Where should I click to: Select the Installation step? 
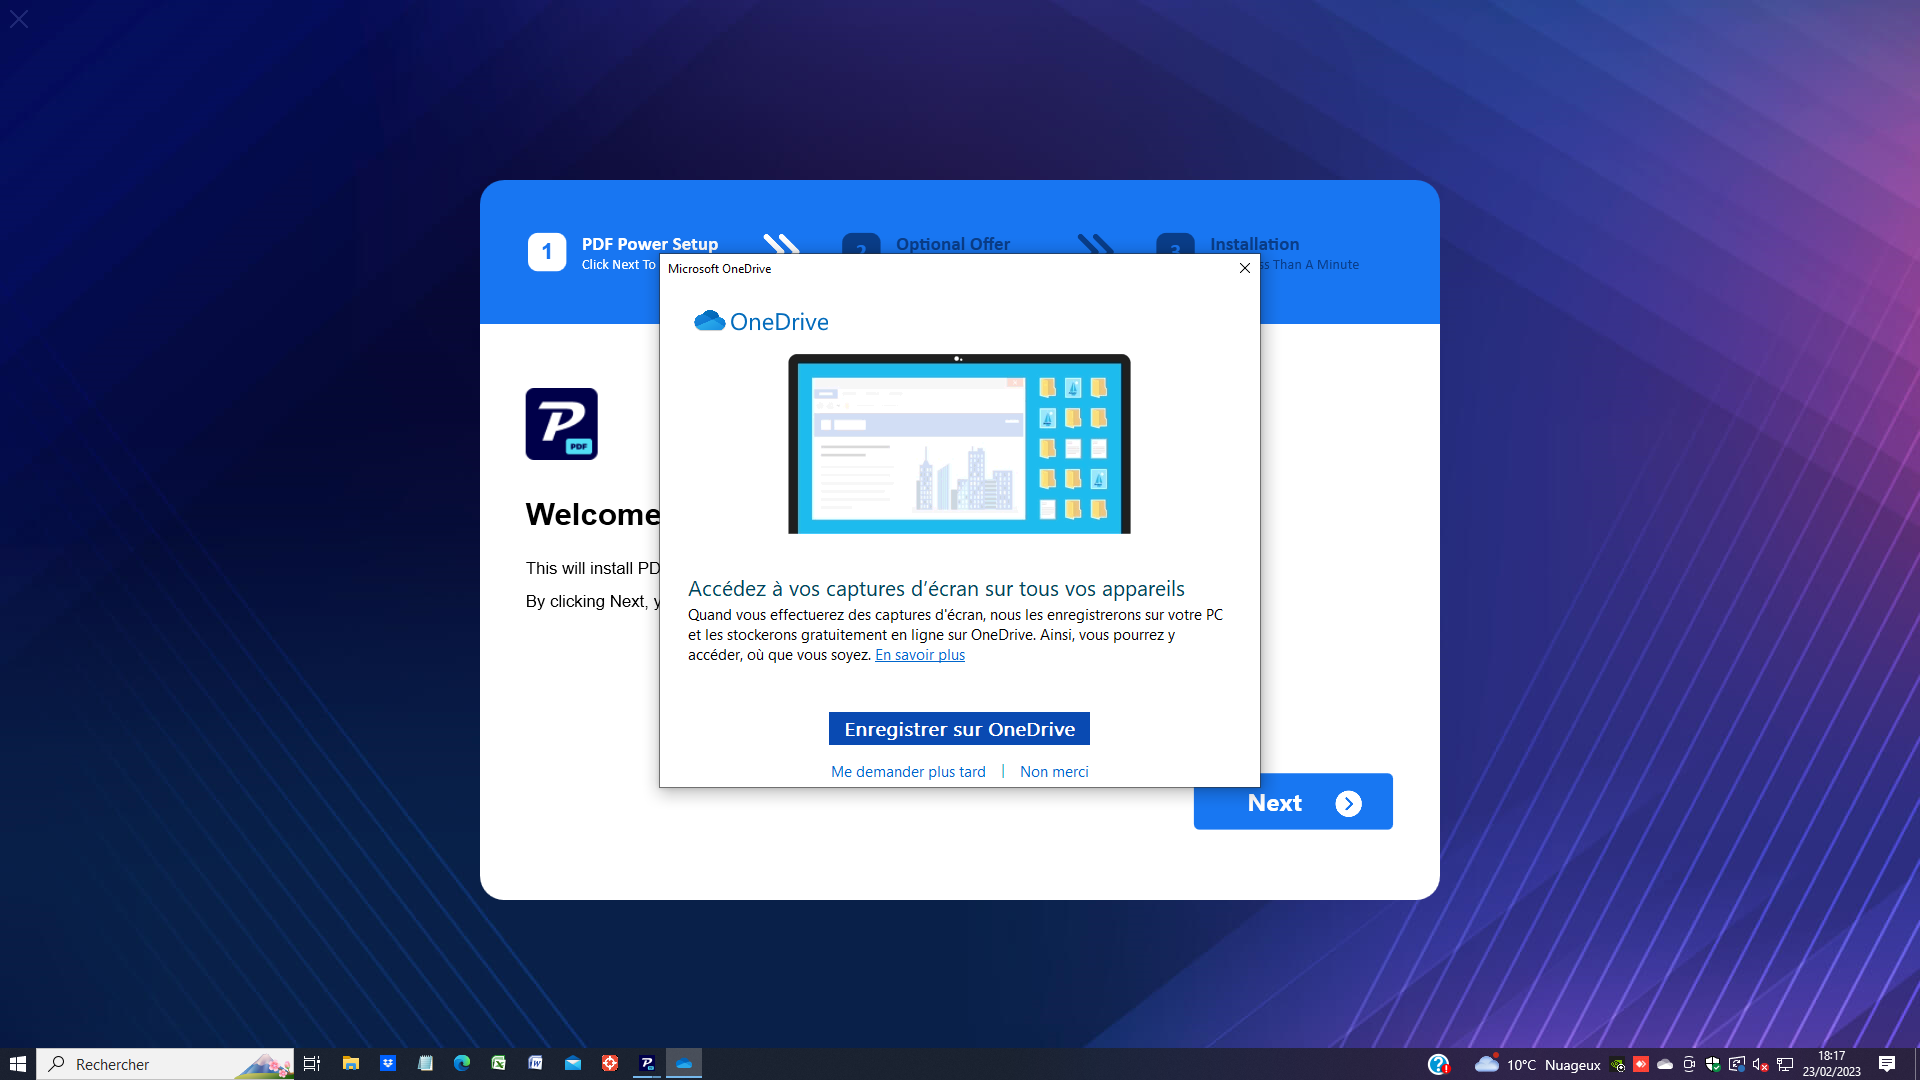pos(1254,244)
